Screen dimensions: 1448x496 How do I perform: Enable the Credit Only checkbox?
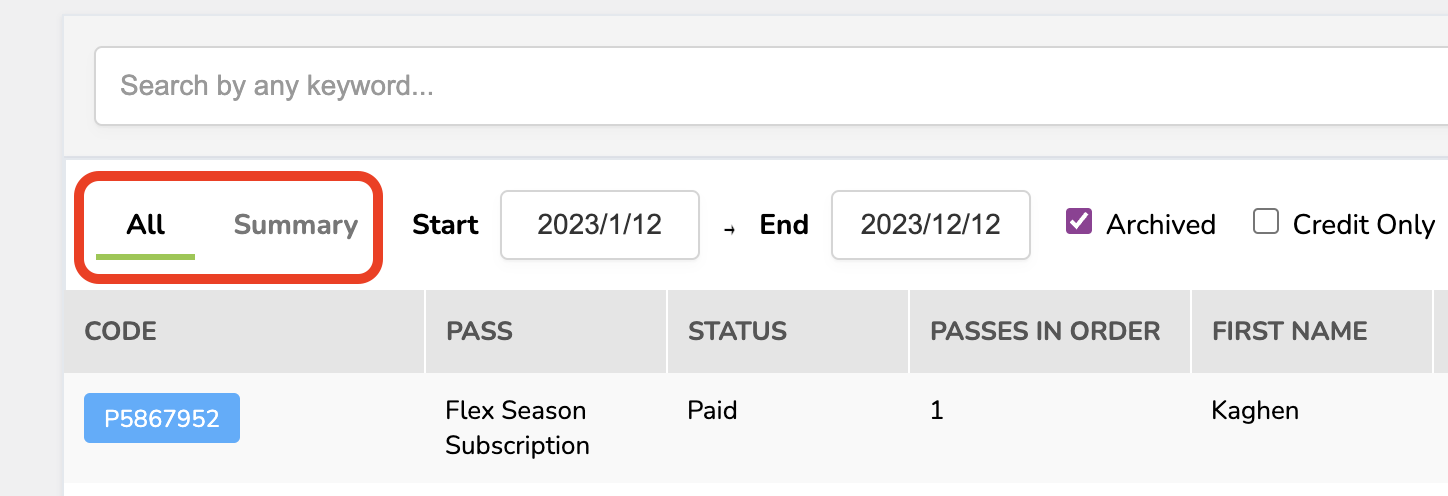coord(1266,222)
